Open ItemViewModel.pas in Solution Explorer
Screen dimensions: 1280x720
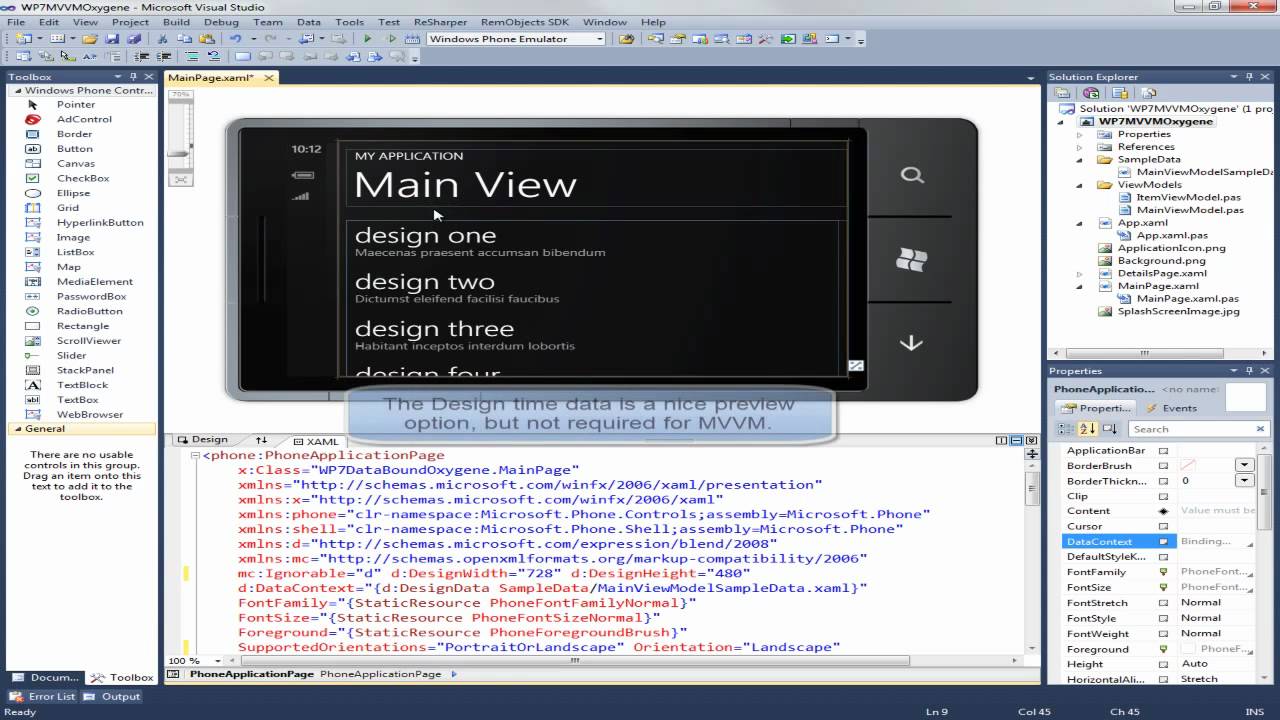(x=1189, y=198)
